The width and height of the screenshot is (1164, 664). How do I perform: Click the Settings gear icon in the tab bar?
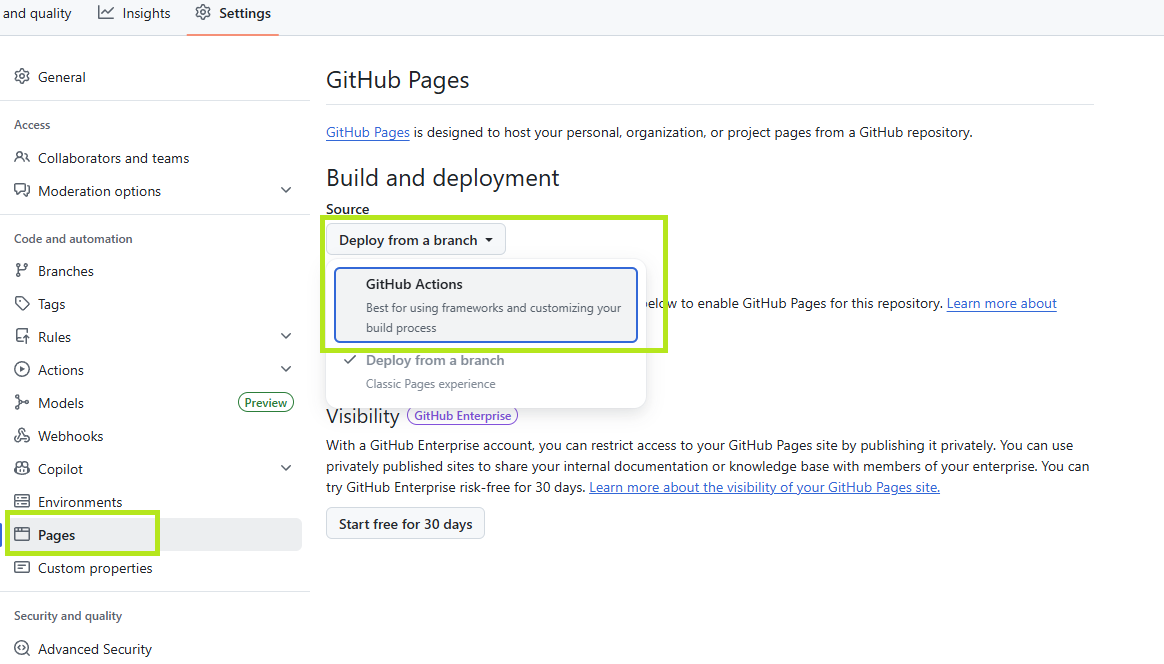pos(203,13)
